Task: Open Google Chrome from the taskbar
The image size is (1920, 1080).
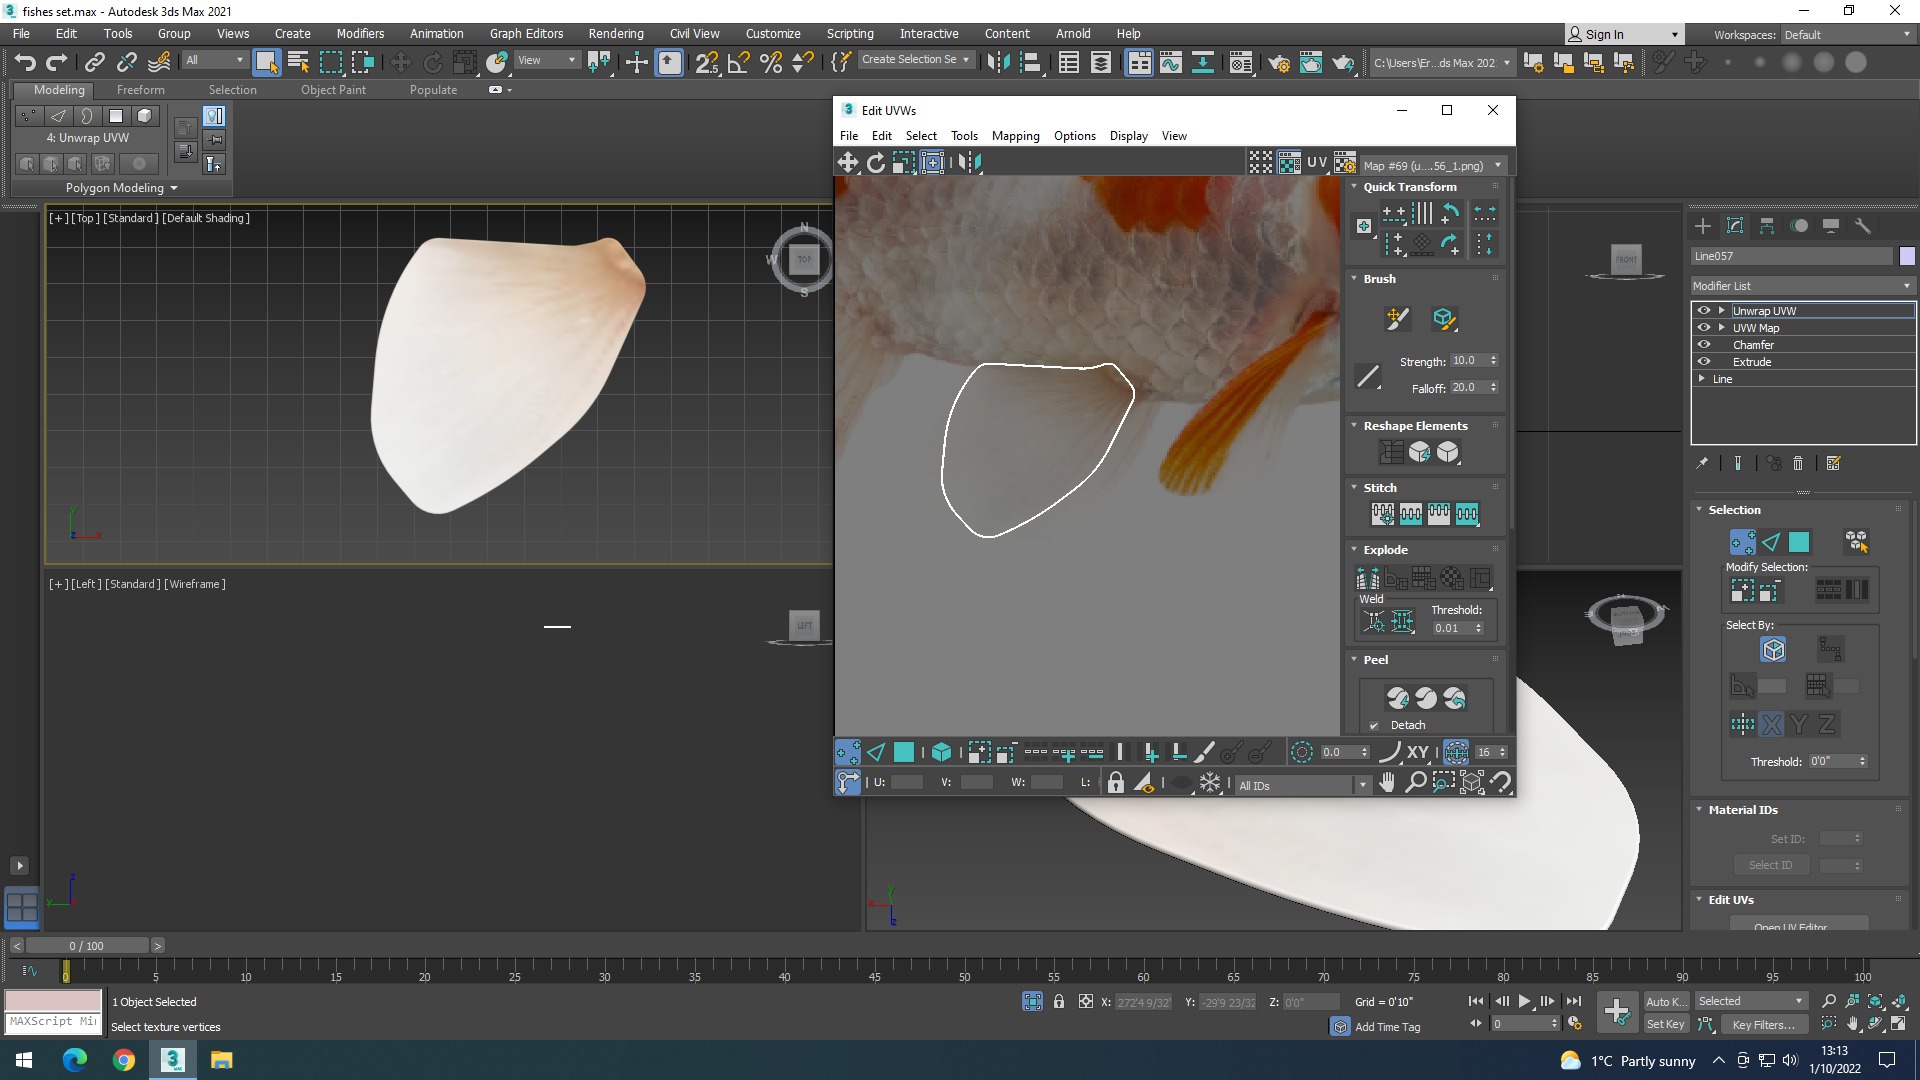Action: tap(124, 1060)
